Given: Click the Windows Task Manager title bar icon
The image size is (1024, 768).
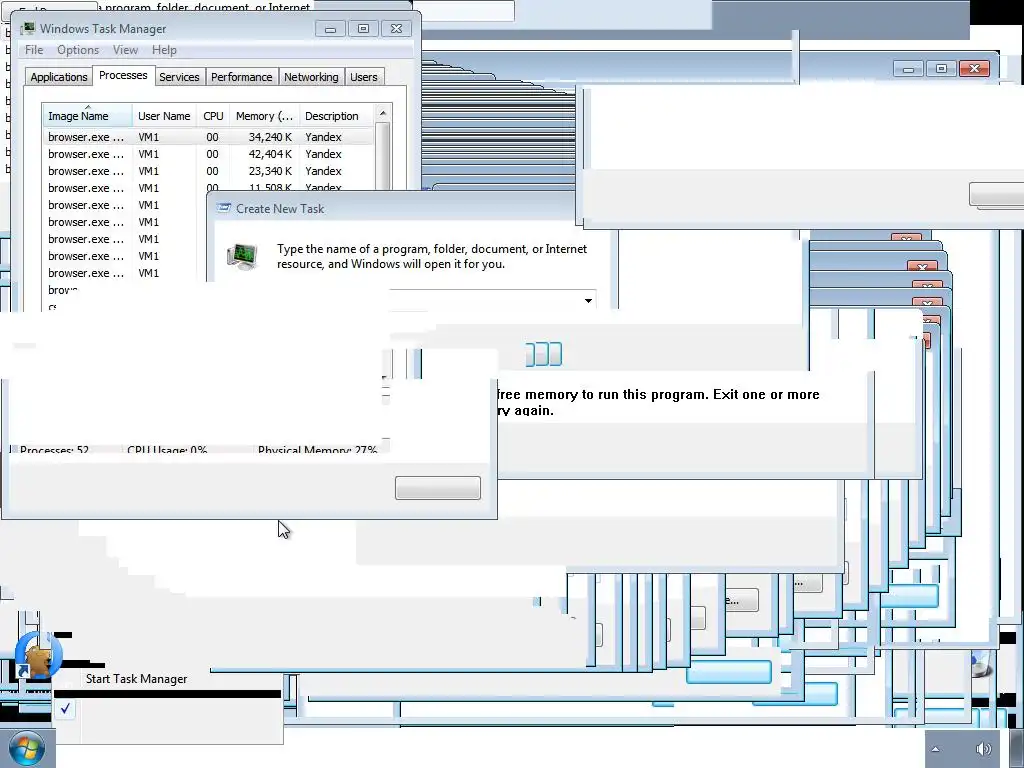Looking at the screenshot, I should 27,28.
